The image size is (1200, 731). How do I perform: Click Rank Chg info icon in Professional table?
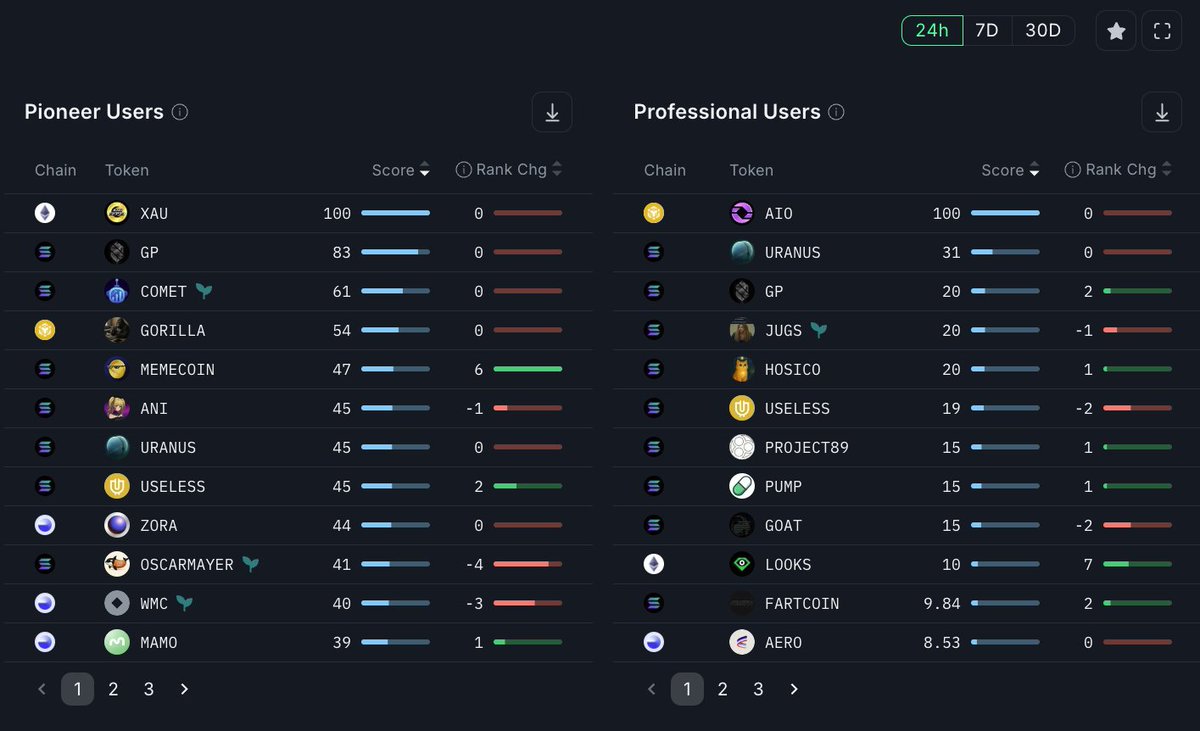[1073, 170]
